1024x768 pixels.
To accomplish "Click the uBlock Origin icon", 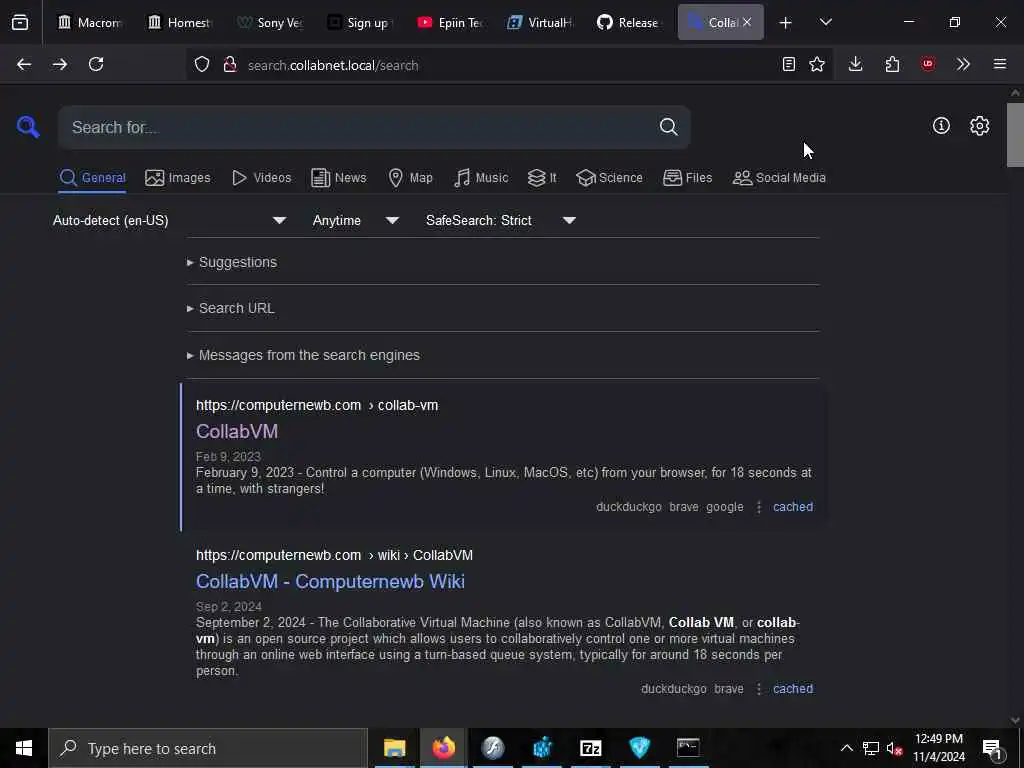I will point(928,64).
